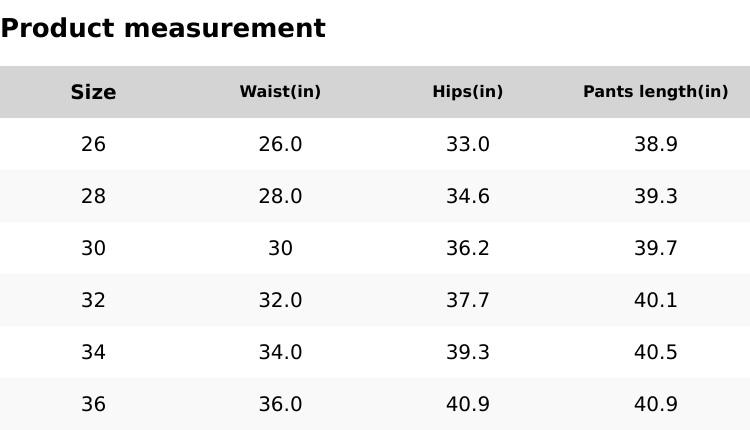Click the Product measurement heading

click(163, 28)
